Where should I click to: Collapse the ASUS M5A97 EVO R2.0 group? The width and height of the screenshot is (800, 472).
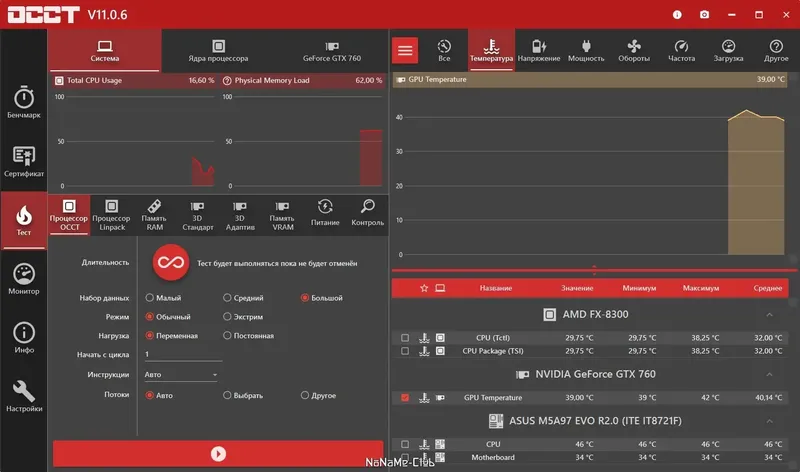click(x=769, y=421)
